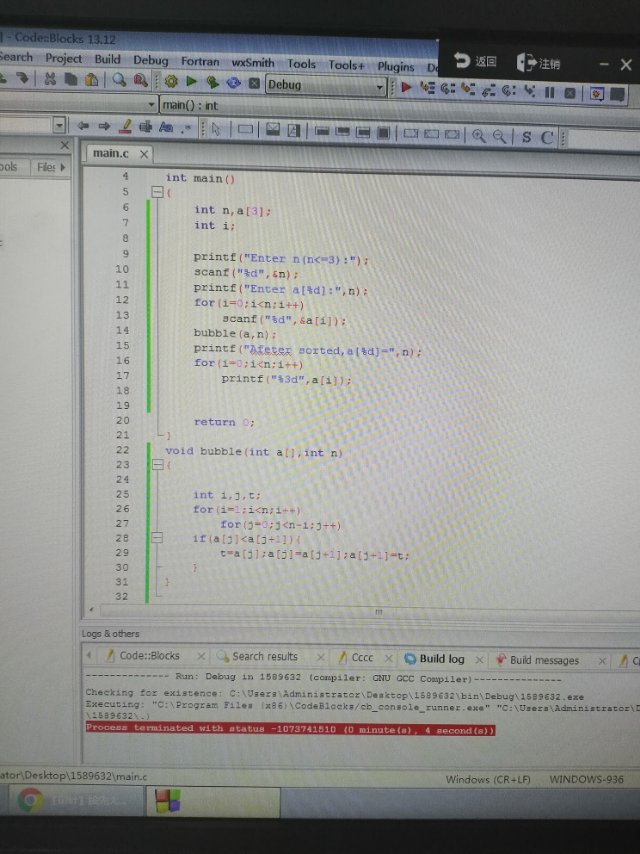Click the highlight marker pen icon
Viewport: 640px width, 854px height.
(x=125, y=126)
